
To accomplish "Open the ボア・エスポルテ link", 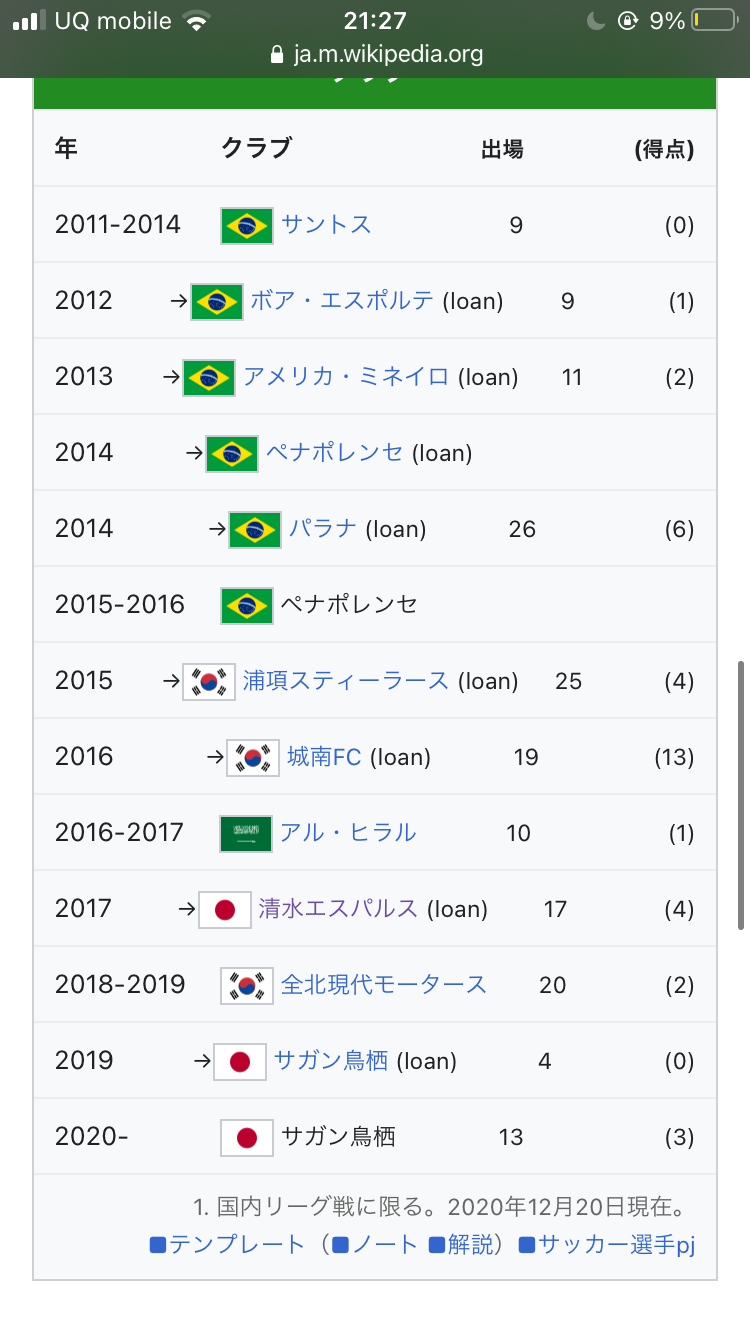I will point(342,300).
